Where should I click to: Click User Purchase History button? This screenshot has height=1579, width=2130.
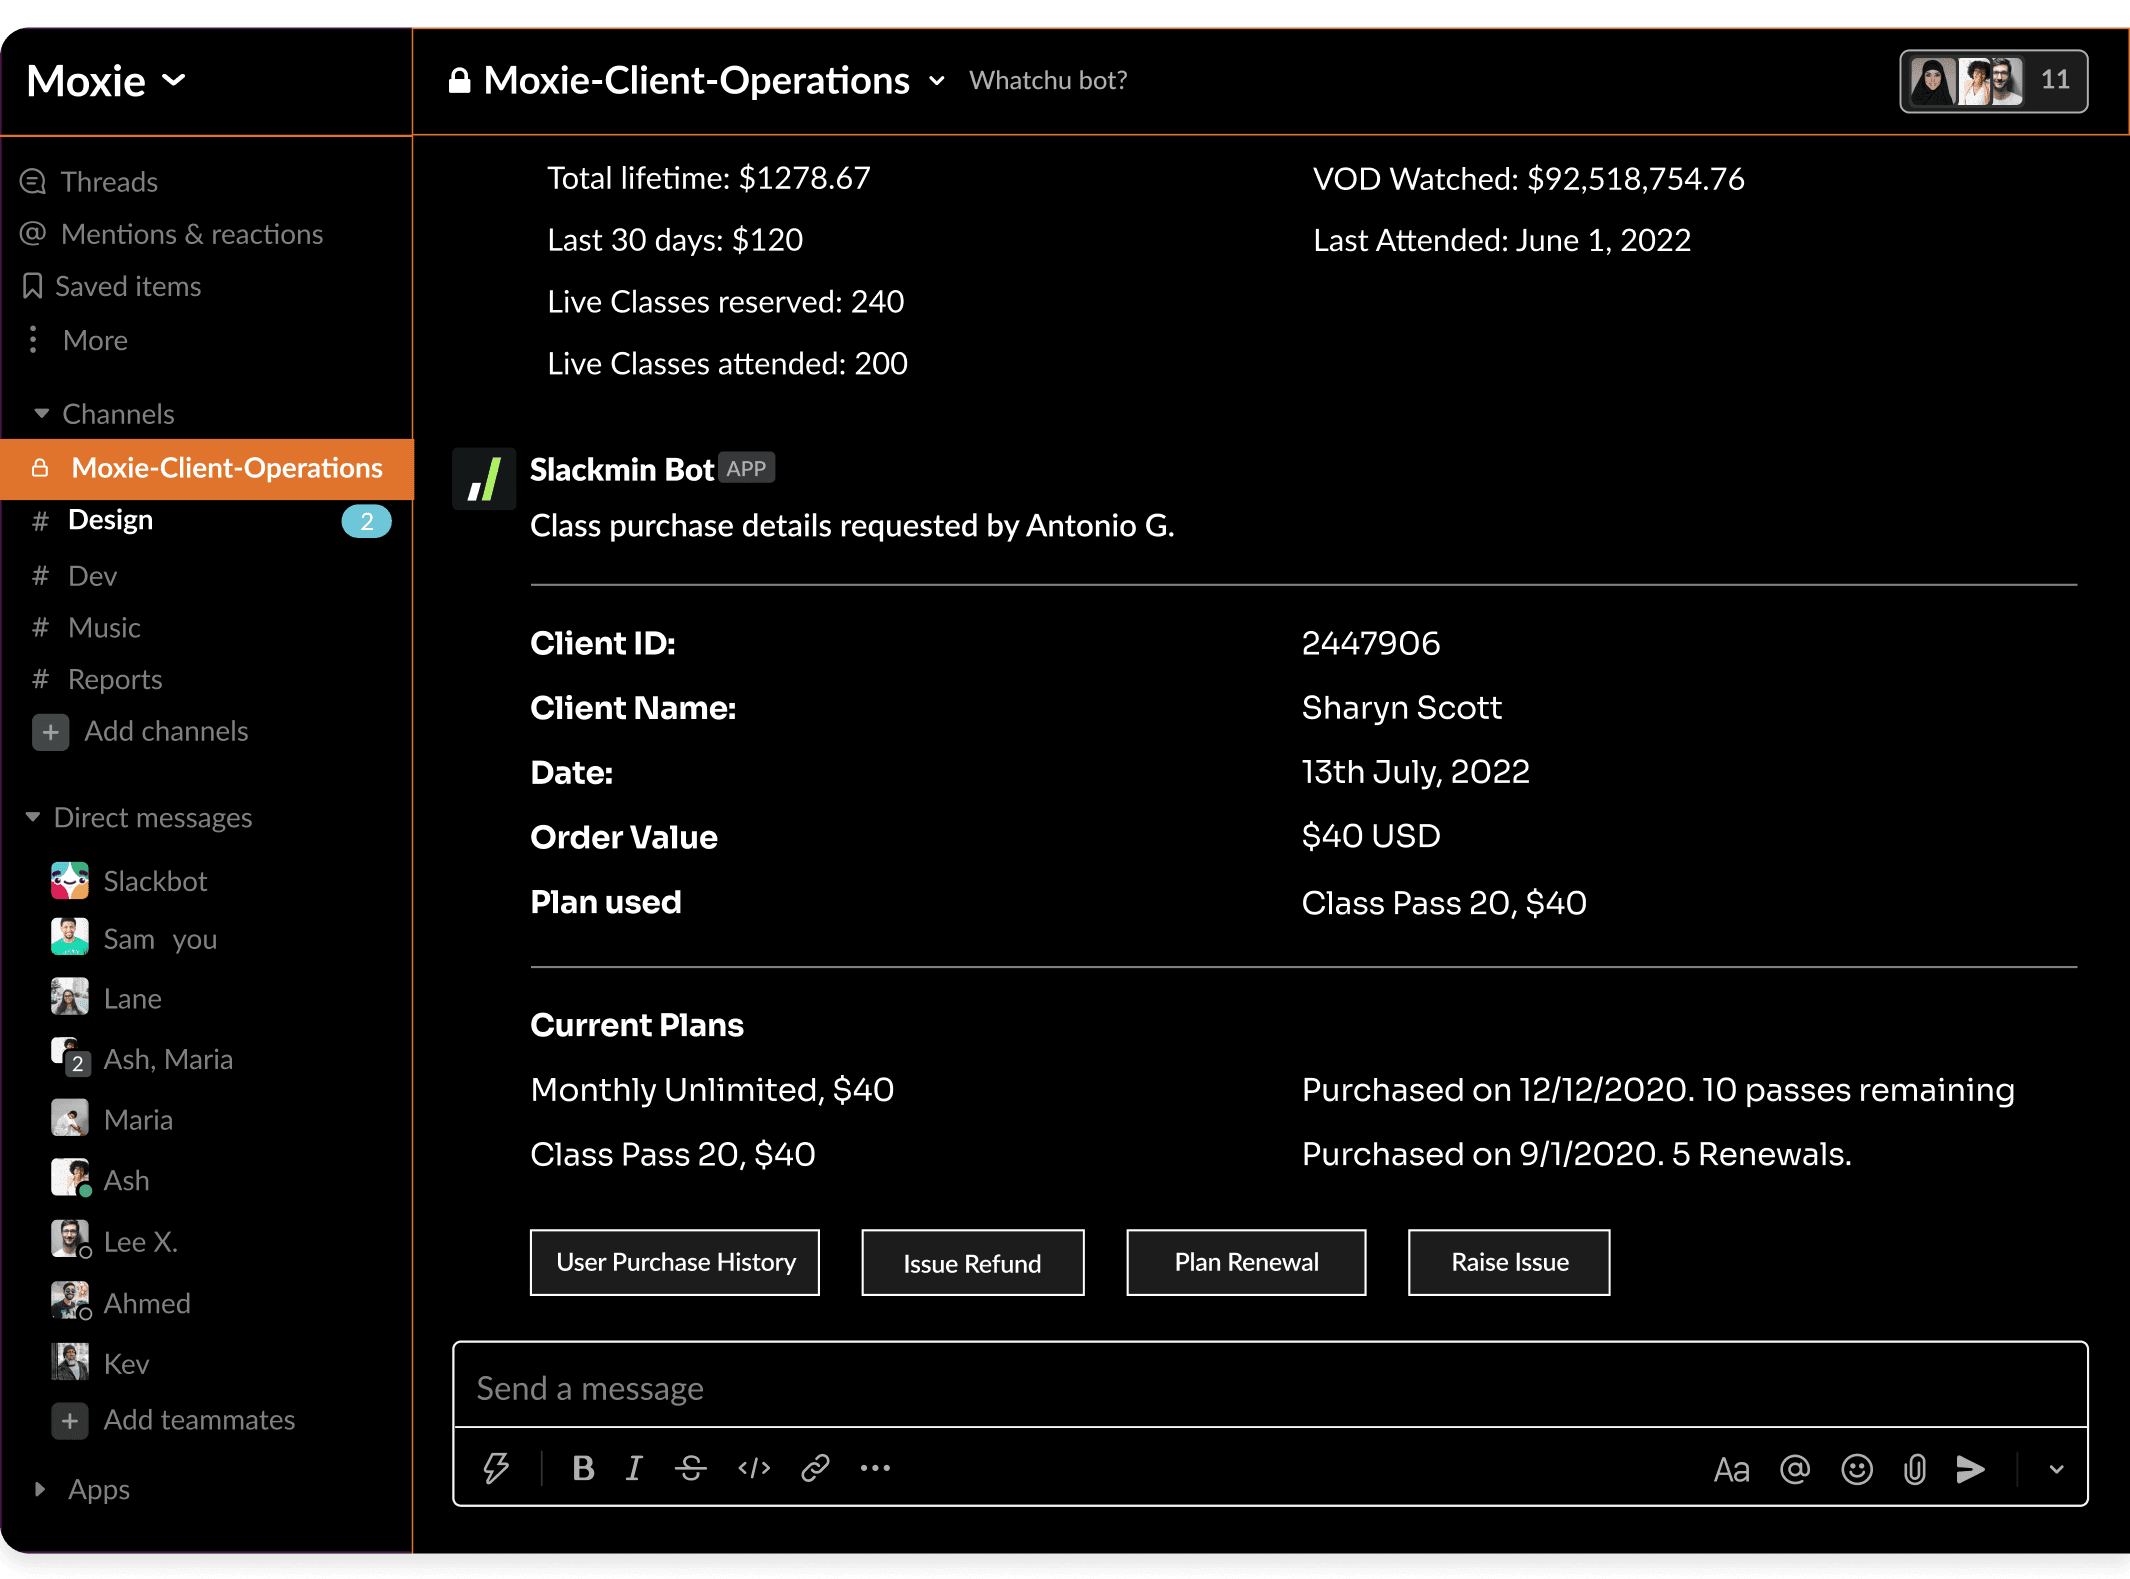tap(675, 1262)
